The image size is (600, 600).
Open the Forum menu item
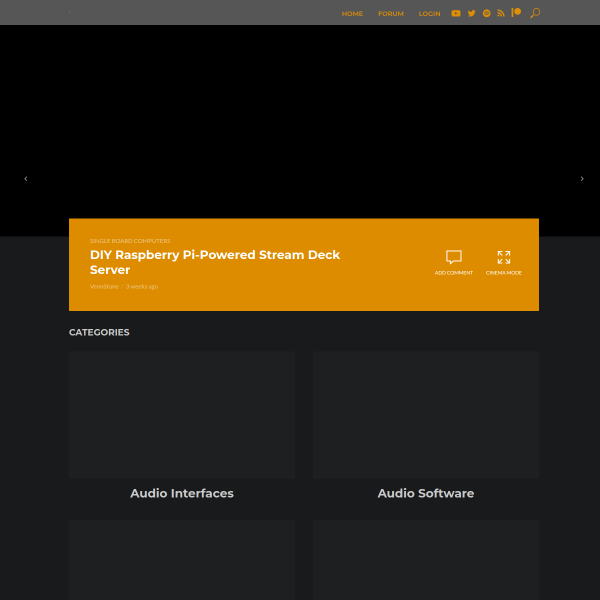[391, 14]
